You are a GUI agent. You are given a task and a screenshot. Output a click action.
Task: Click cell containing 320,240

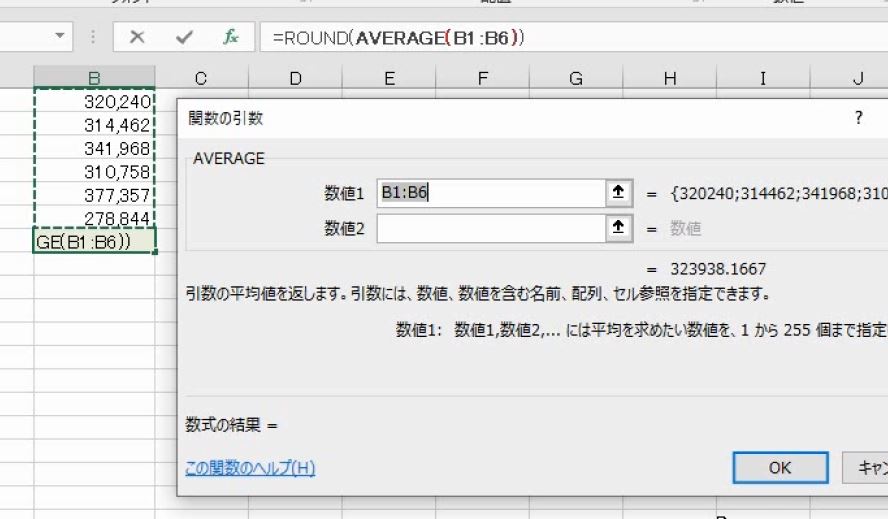click(x=94, y=101)
